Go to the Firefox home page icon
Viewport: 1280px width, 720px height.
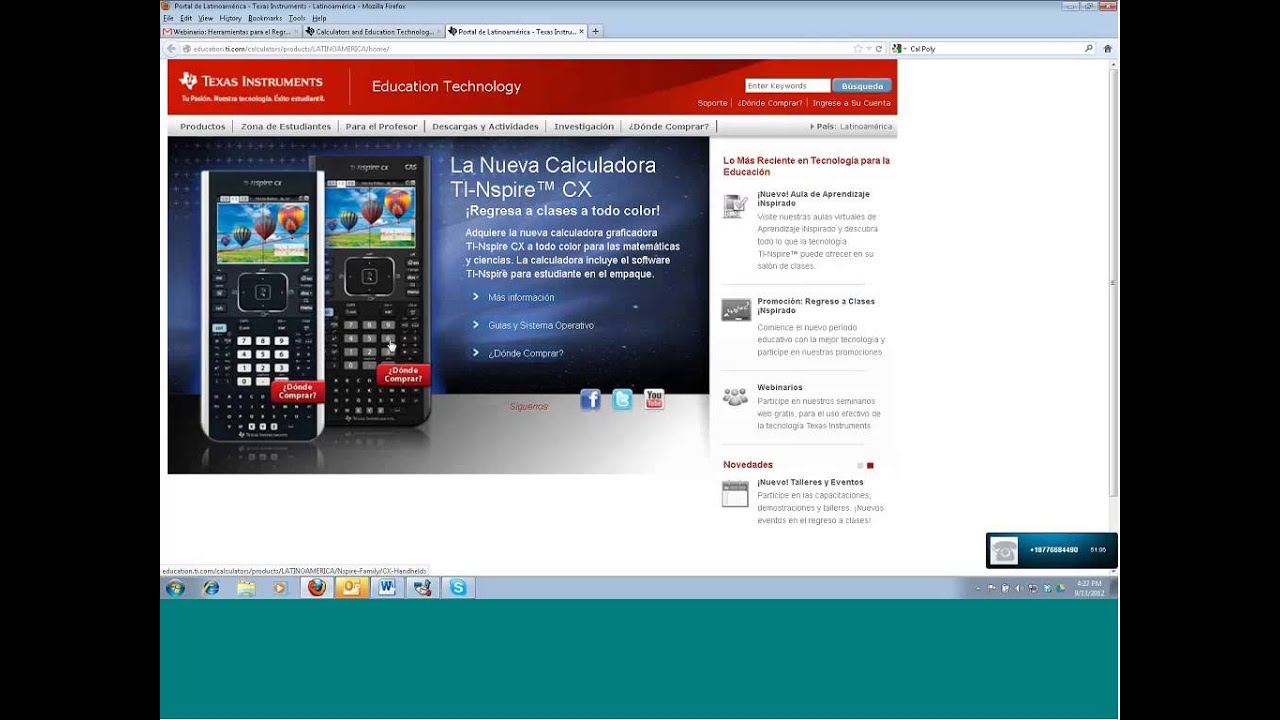pyautogui.click(x=1107, y=48)
